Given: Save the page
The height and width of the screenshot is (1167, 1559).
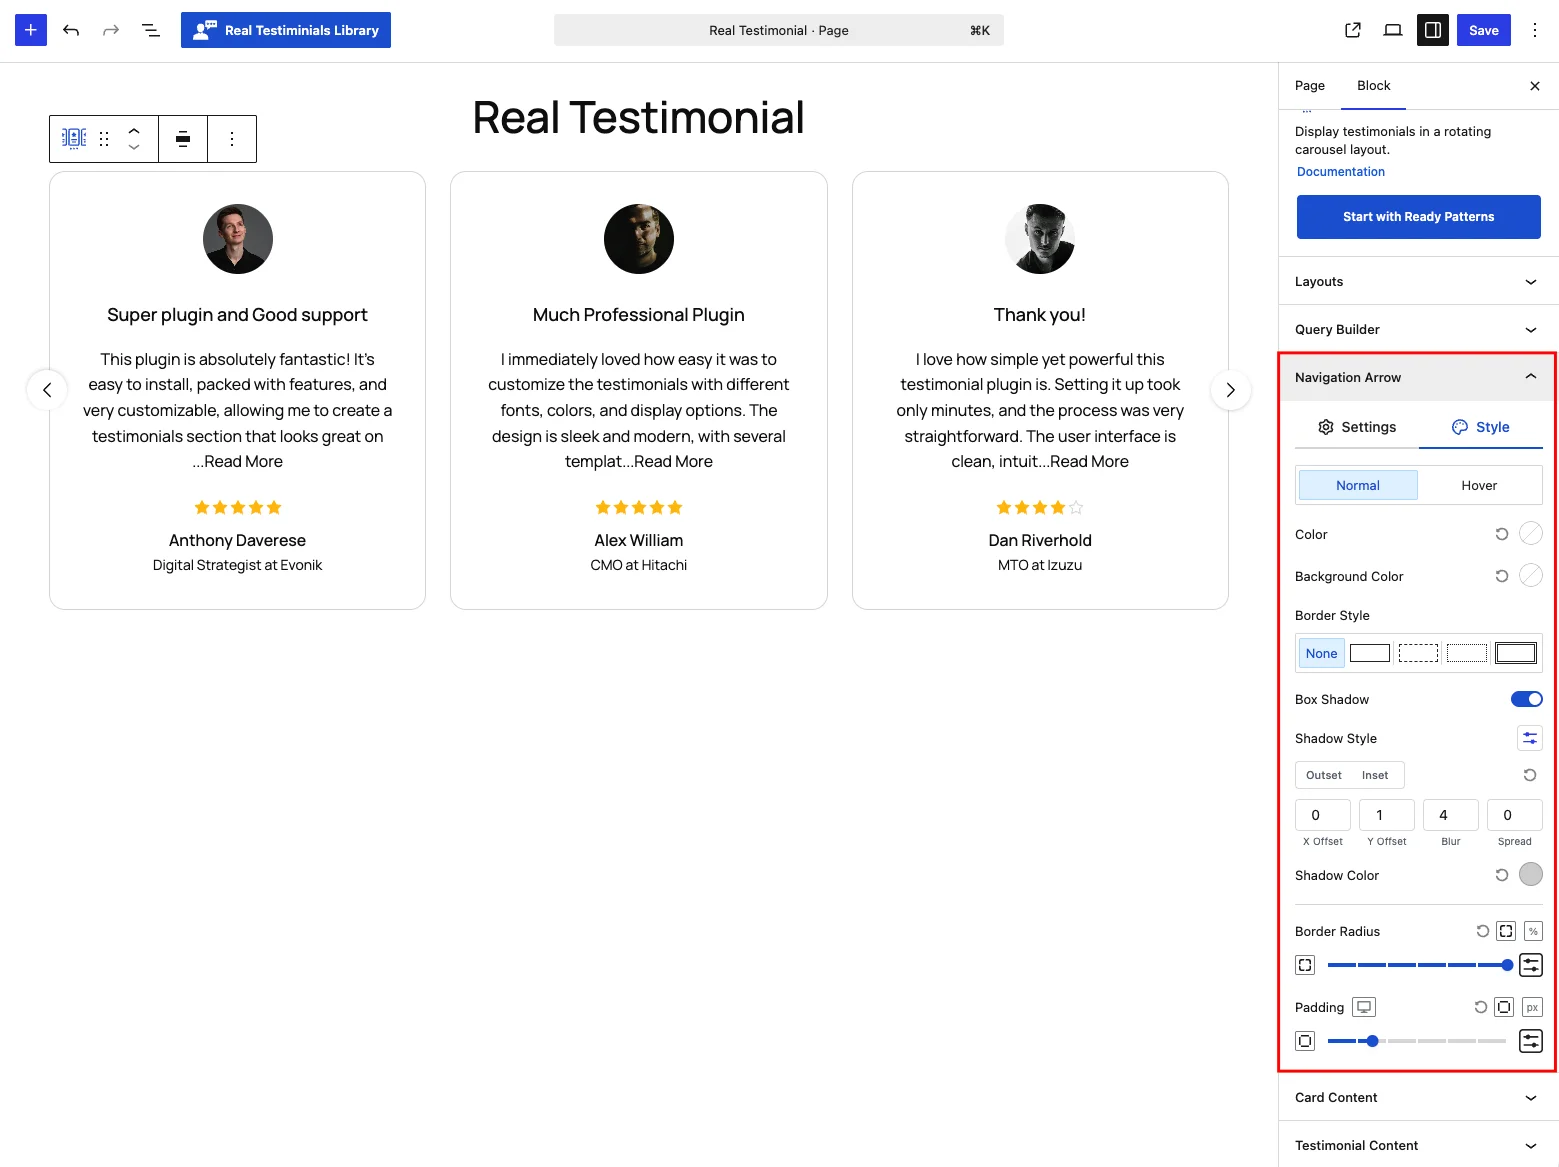Looking at the screenshot, I should pos(1484,30).
